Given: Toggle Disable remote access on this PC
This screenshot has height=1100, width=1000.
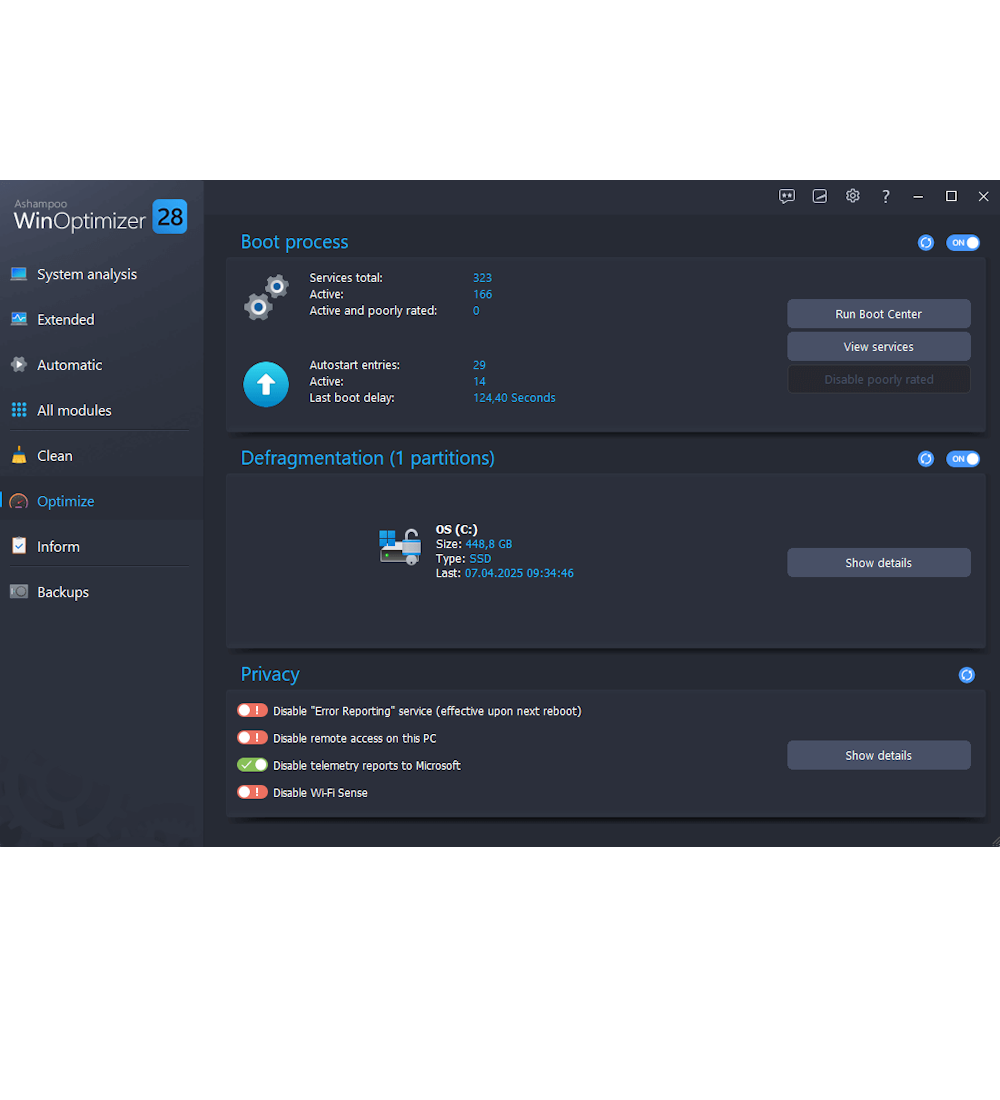Looking at the screenshot, I should pos(252,738).
